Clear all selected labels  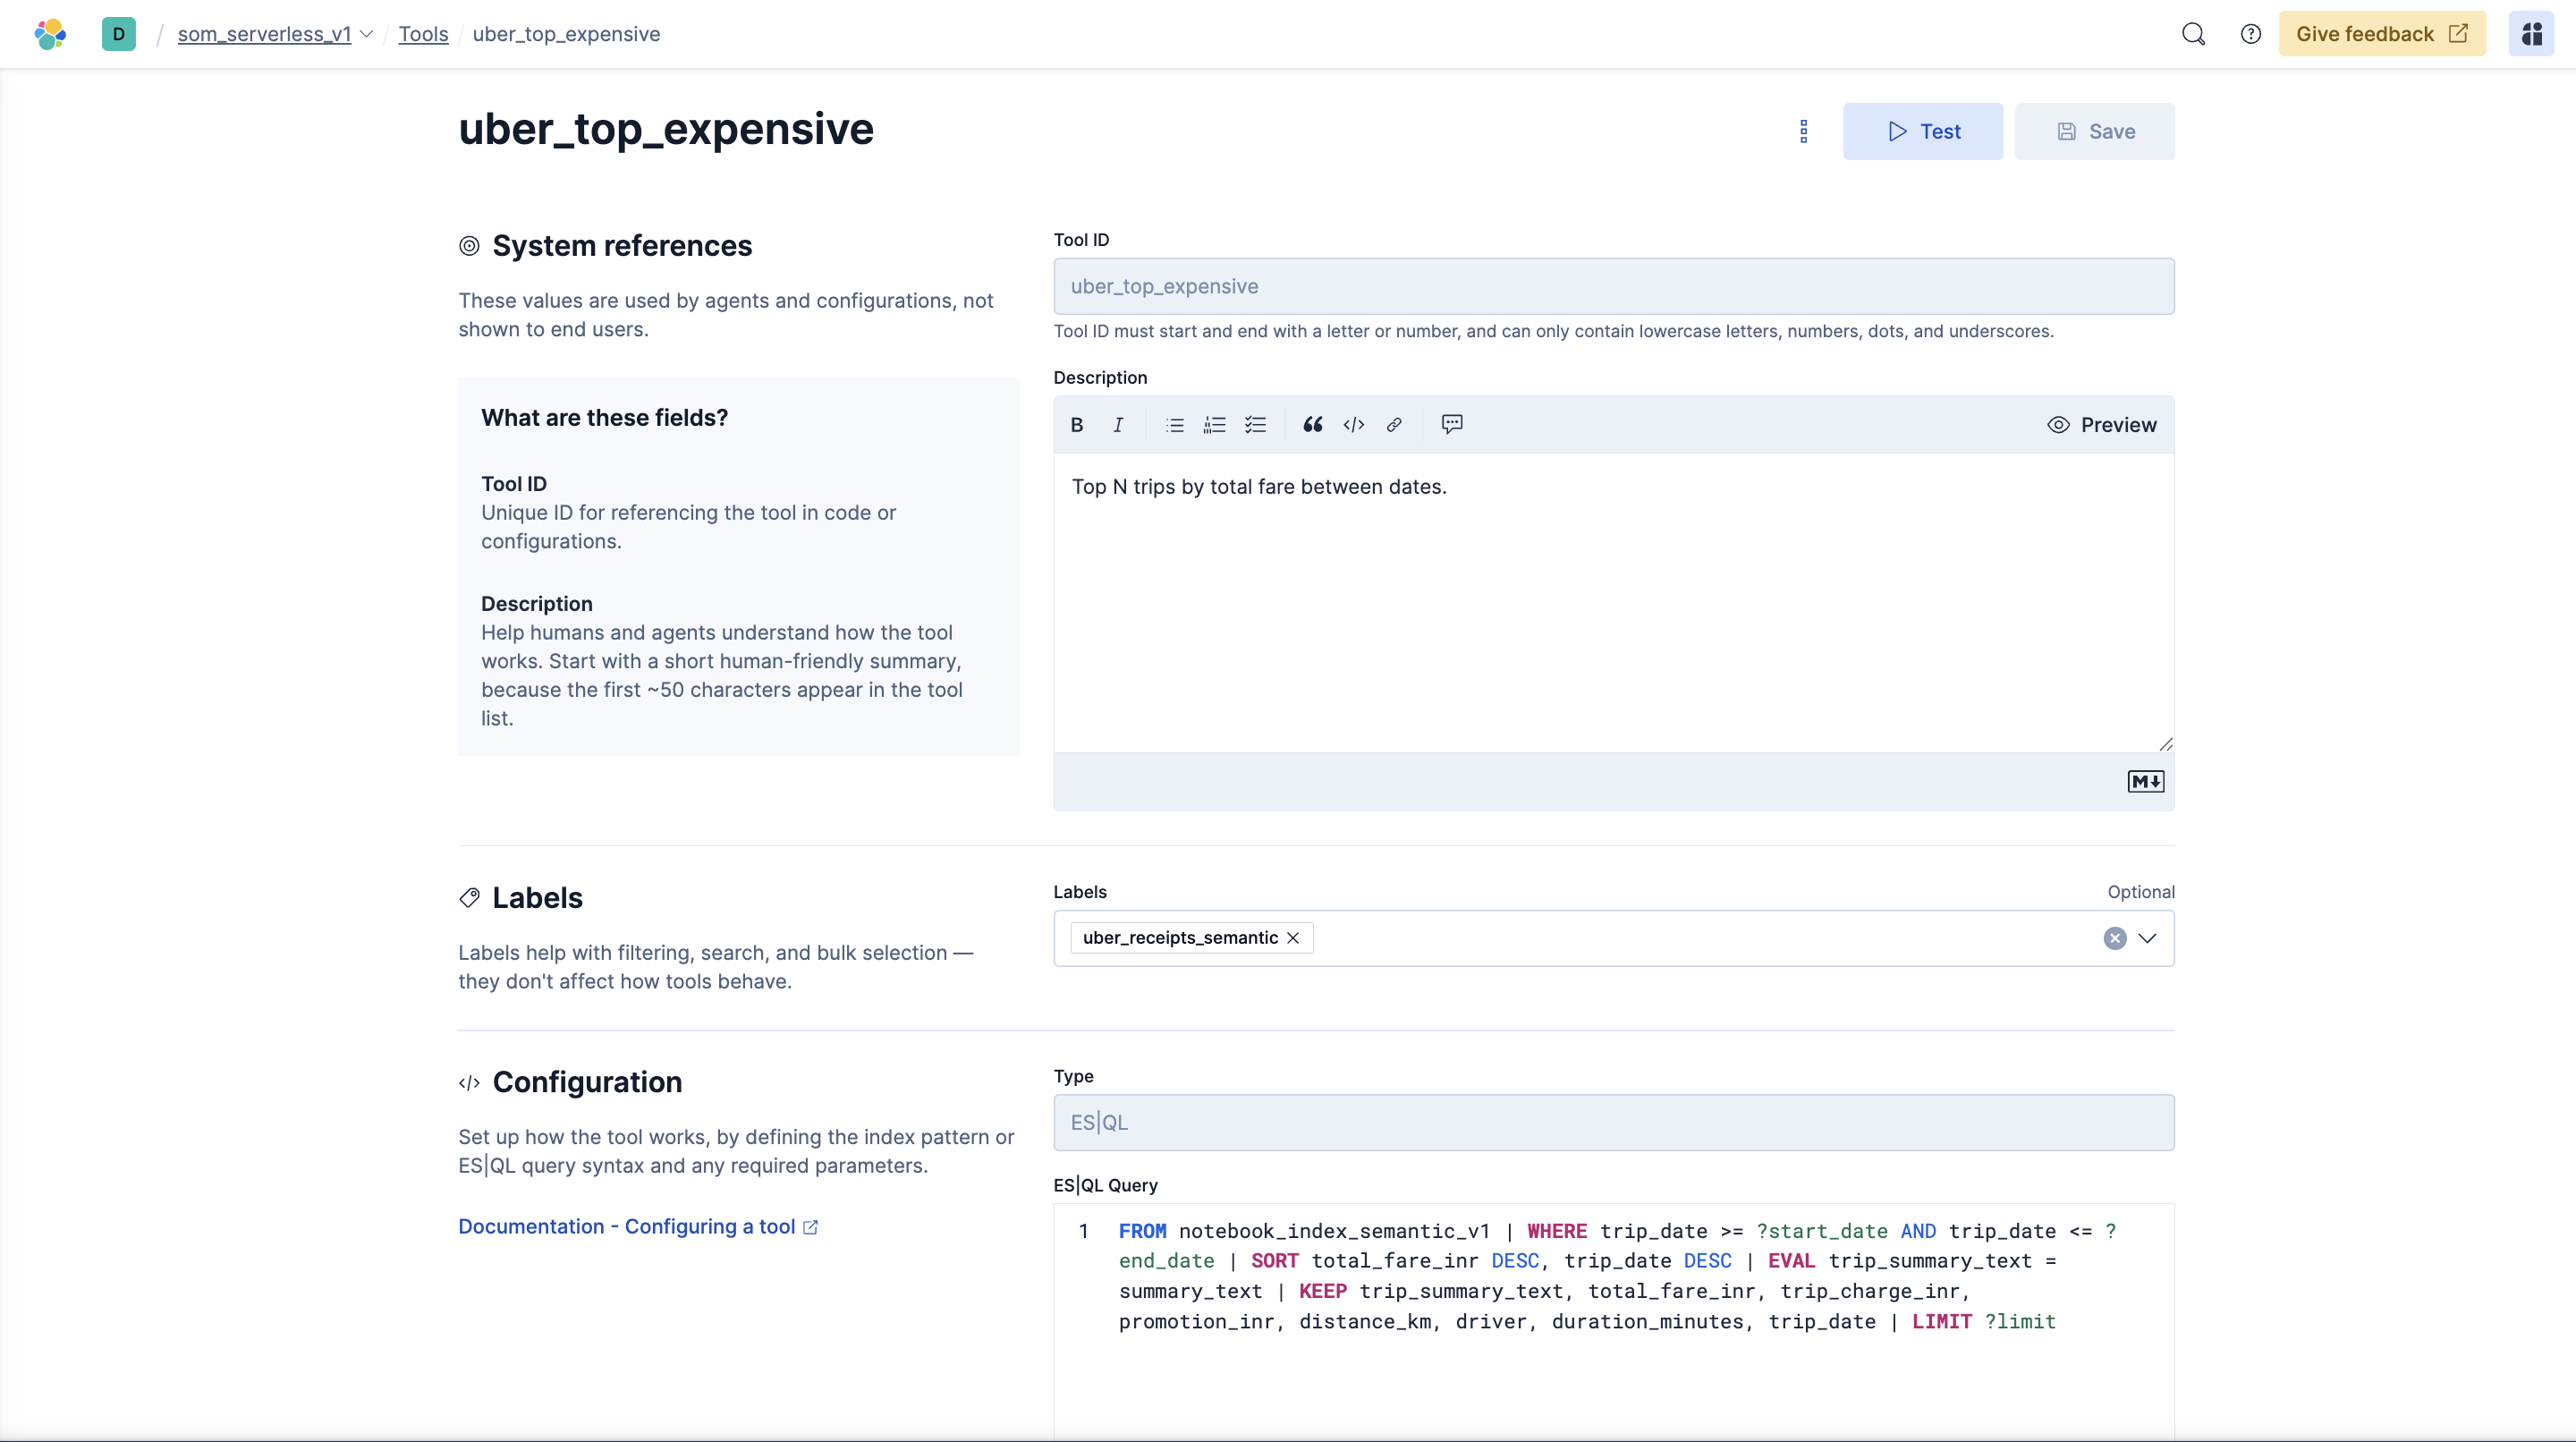click(2114, 938)
